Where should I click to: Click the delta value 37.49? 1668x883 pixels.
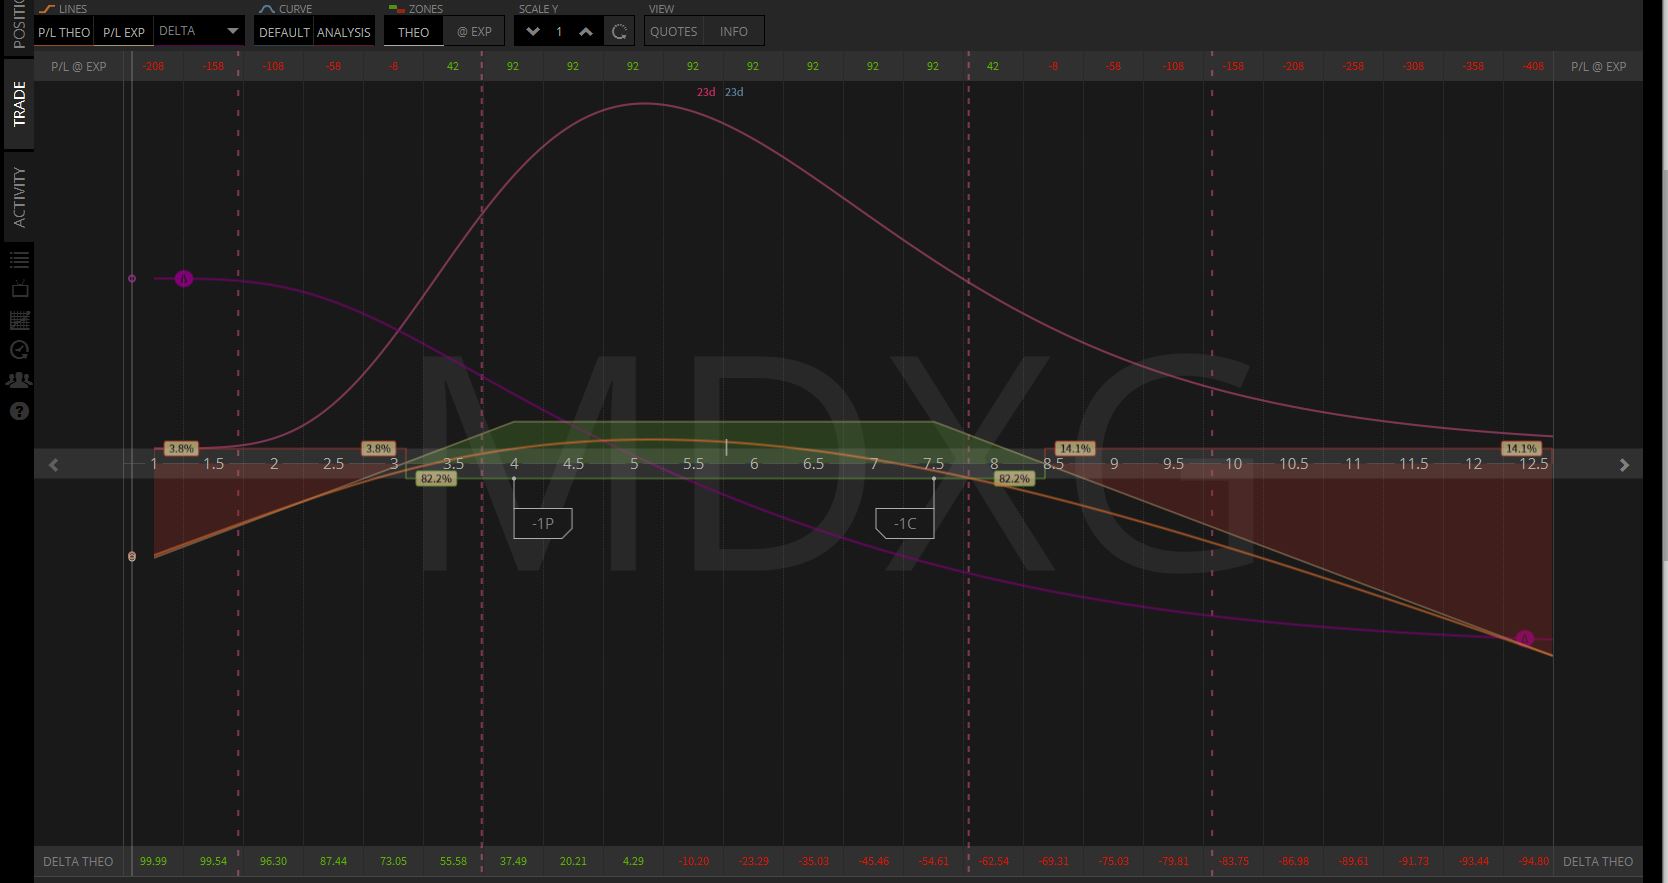513,861
